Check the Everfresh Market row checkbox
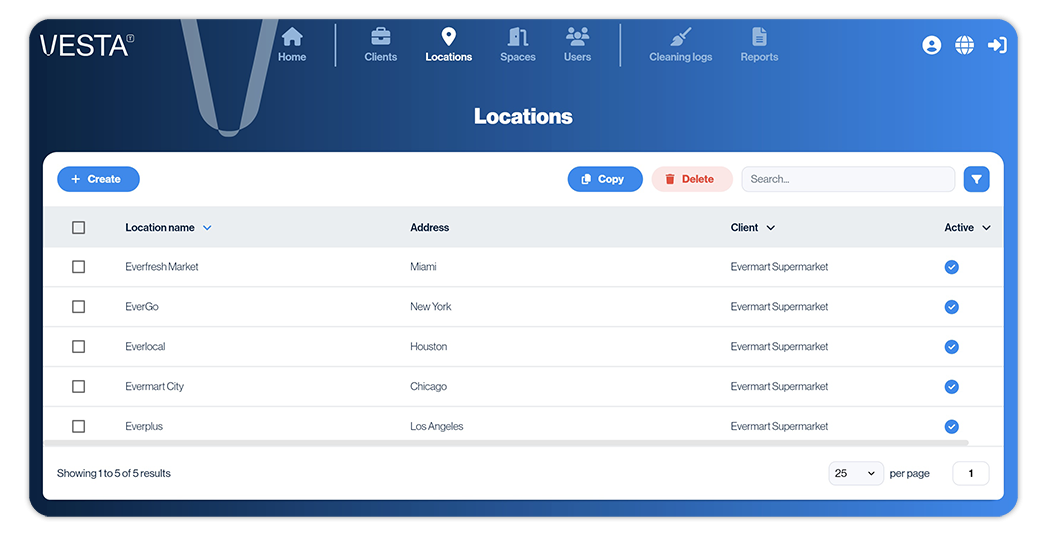This screenshot has height=542, width=1046. pos(79,267)
